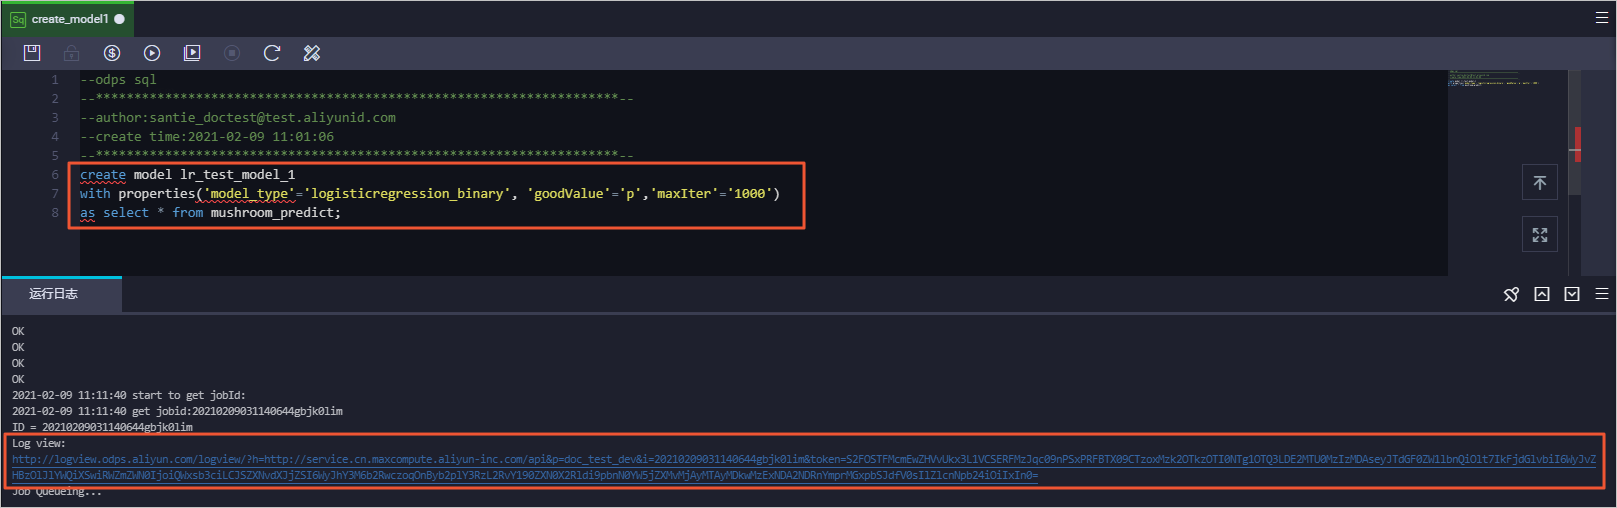The width and height of the screenshot is (1617, 508).
Task: Click the 'start to get jobId' log line
Action: (x=128, y=395)
